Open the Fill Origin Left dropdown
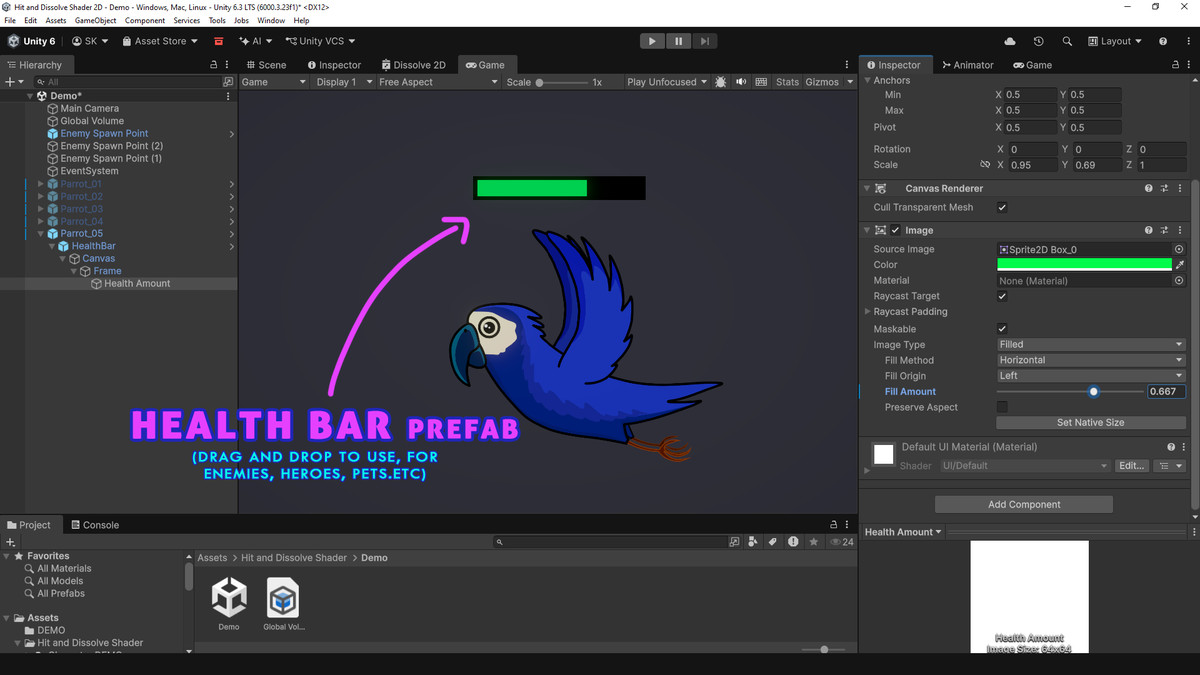 [x=1091, y=376]
